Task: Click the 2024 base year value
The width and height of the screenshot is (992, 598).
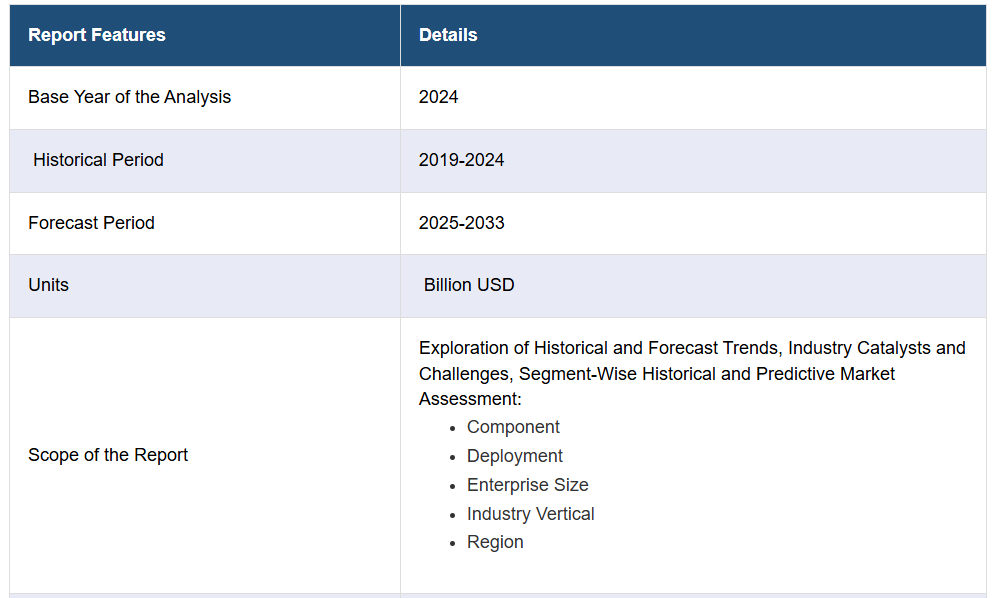Action: coord(438,97)
